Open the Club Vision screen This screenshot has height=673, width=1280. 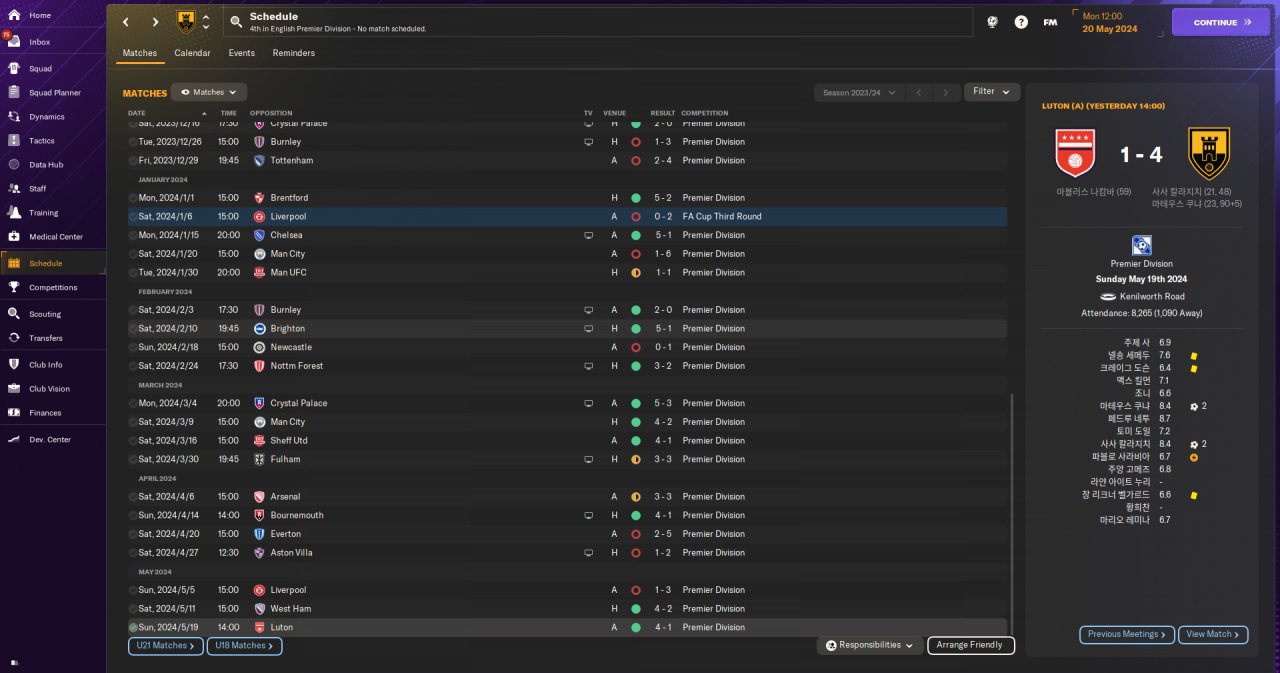[49, 389]
